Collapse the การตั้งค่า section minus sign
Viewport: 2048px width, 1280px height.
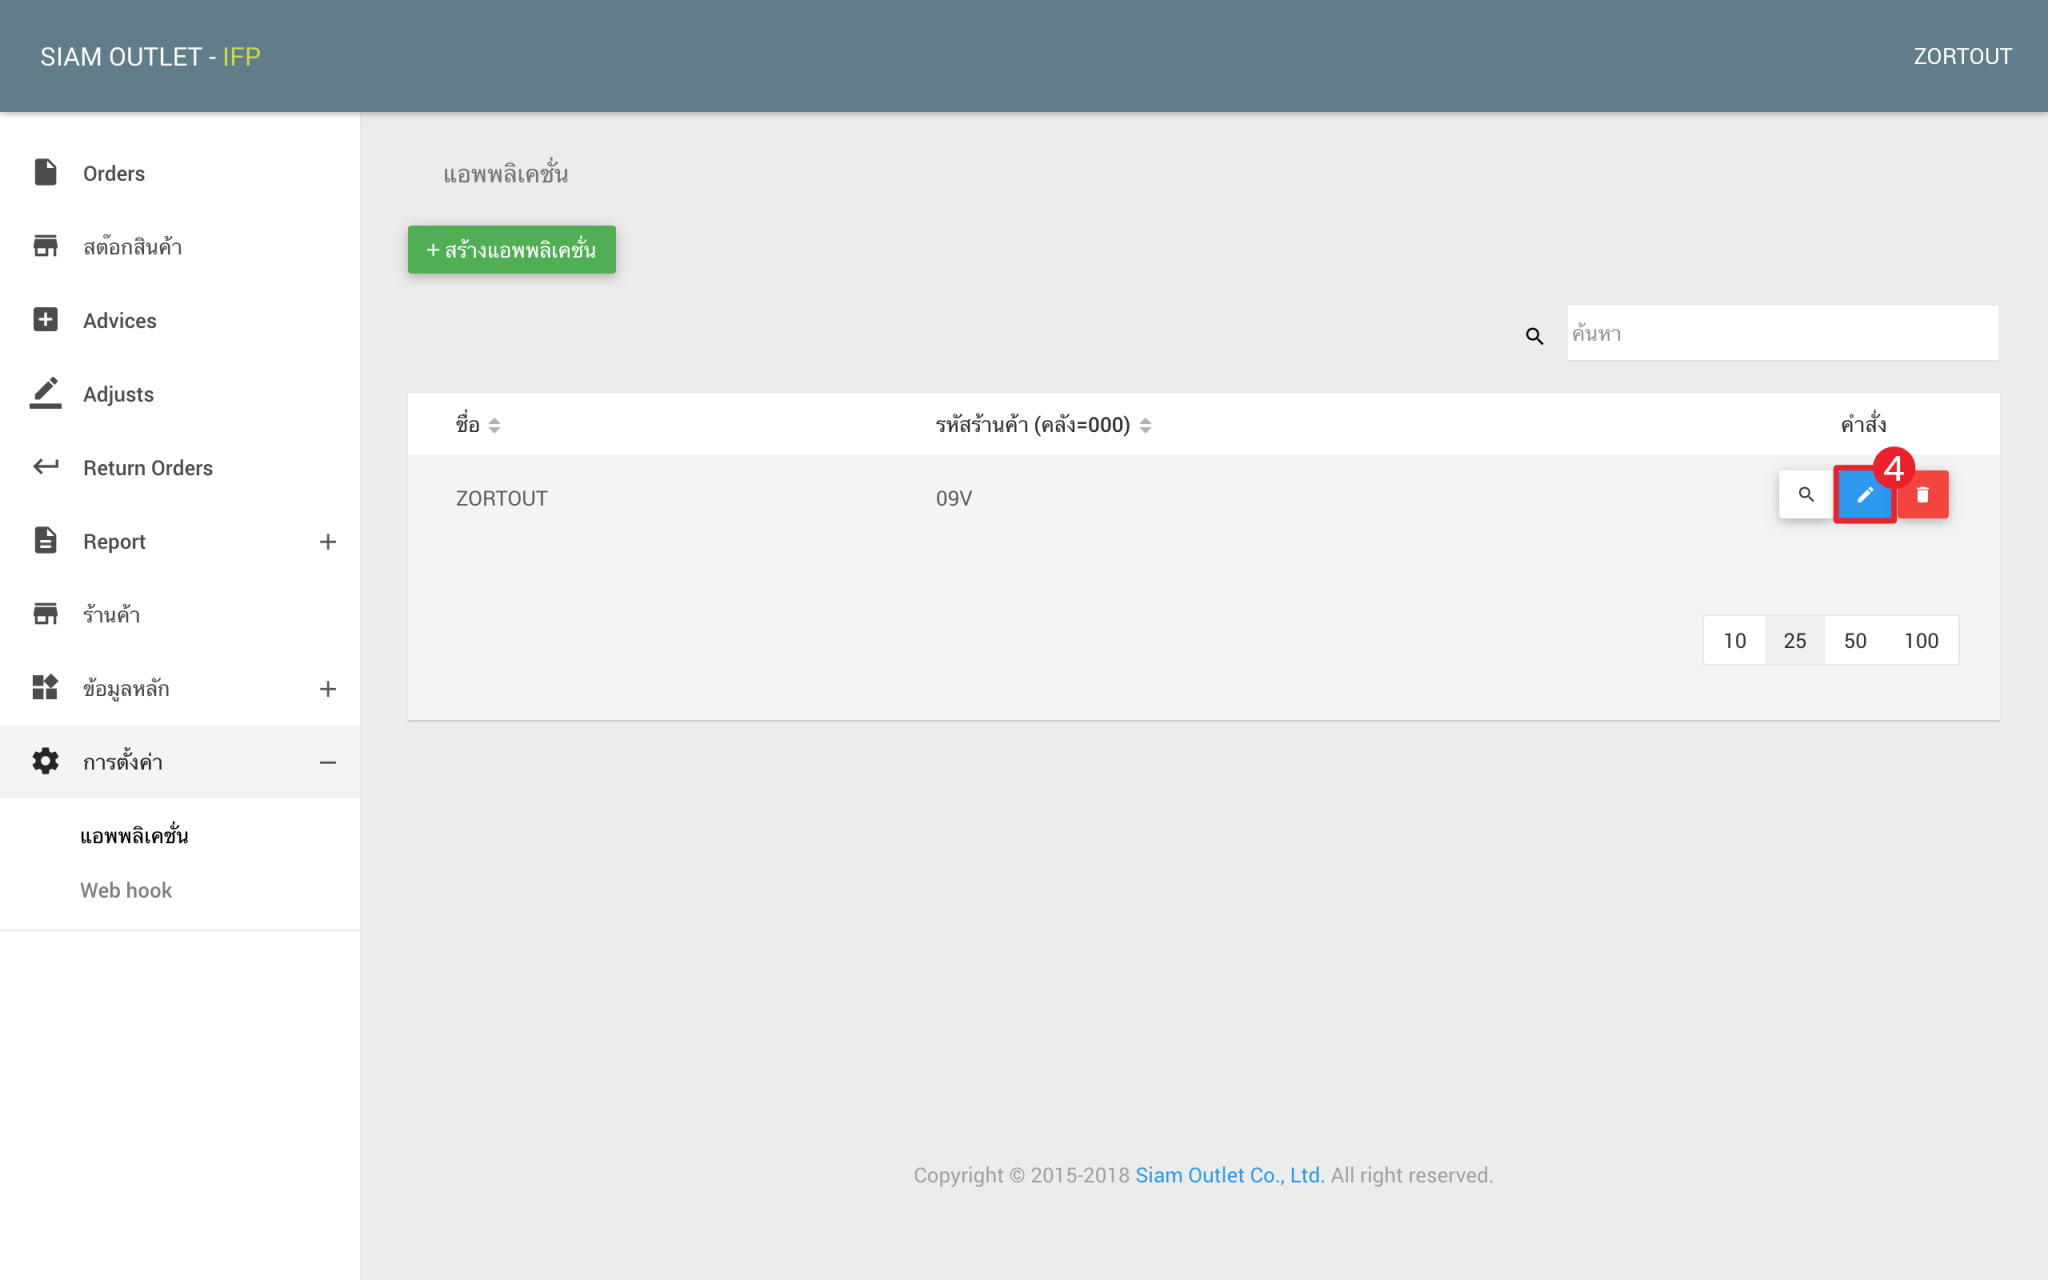tap(327, 763)
